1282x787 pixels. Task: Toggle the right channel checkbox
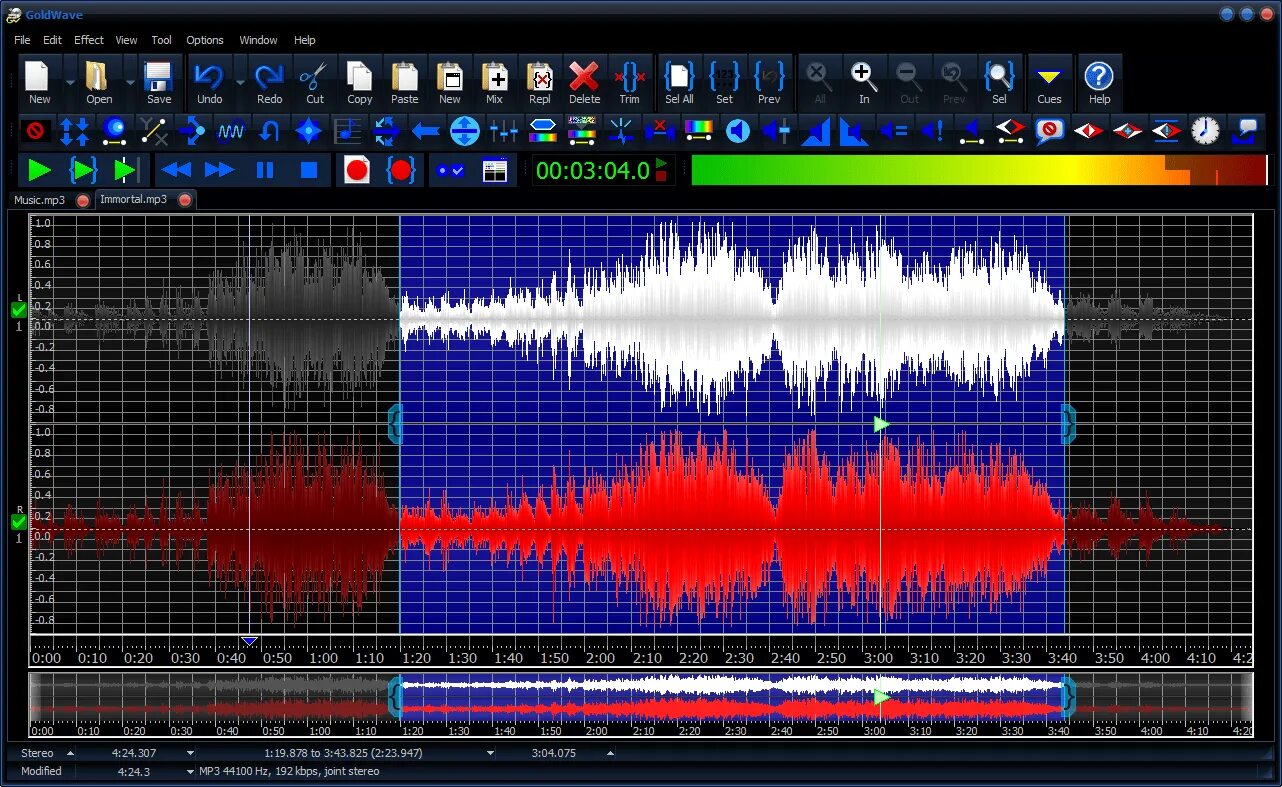[17, 521]
